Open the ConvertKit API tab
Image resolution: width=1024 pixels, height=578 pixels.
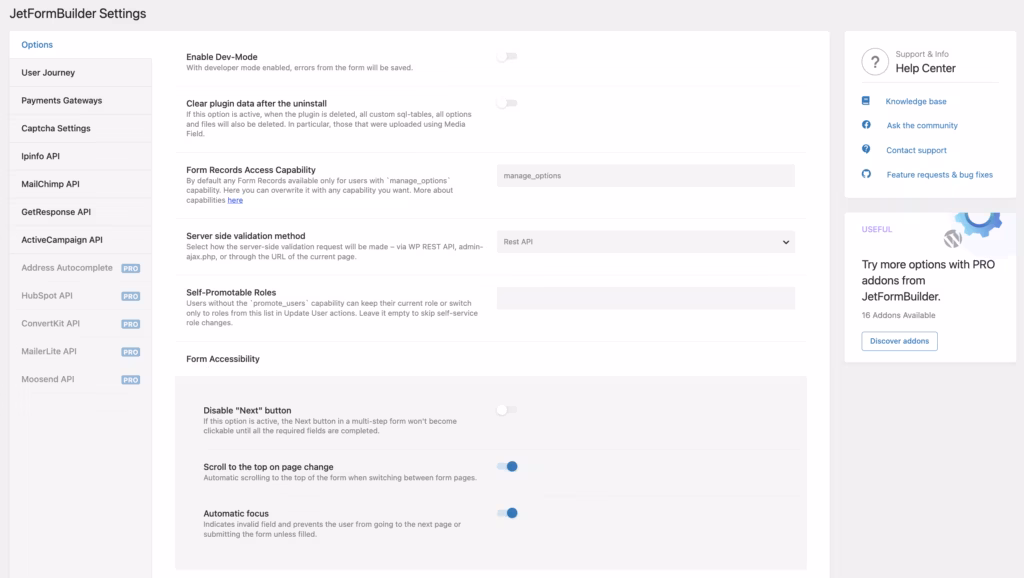point(80,323)
